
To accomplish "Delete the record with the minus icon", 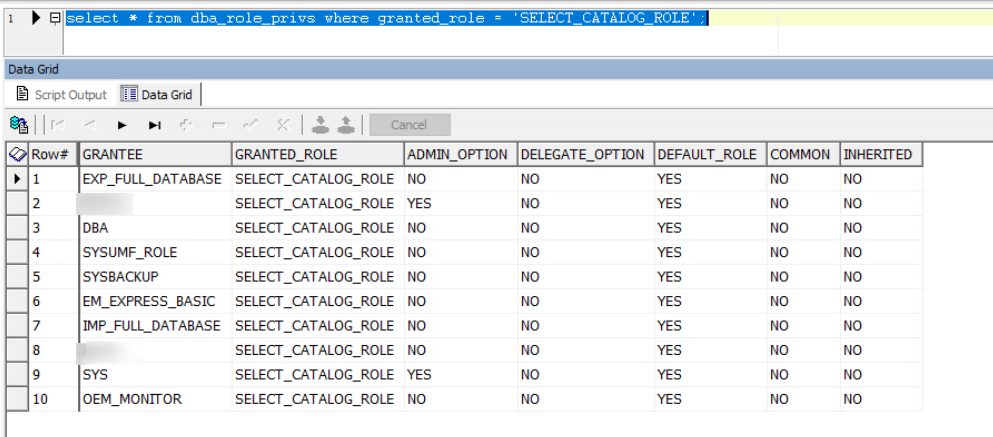I will point(218,125).
